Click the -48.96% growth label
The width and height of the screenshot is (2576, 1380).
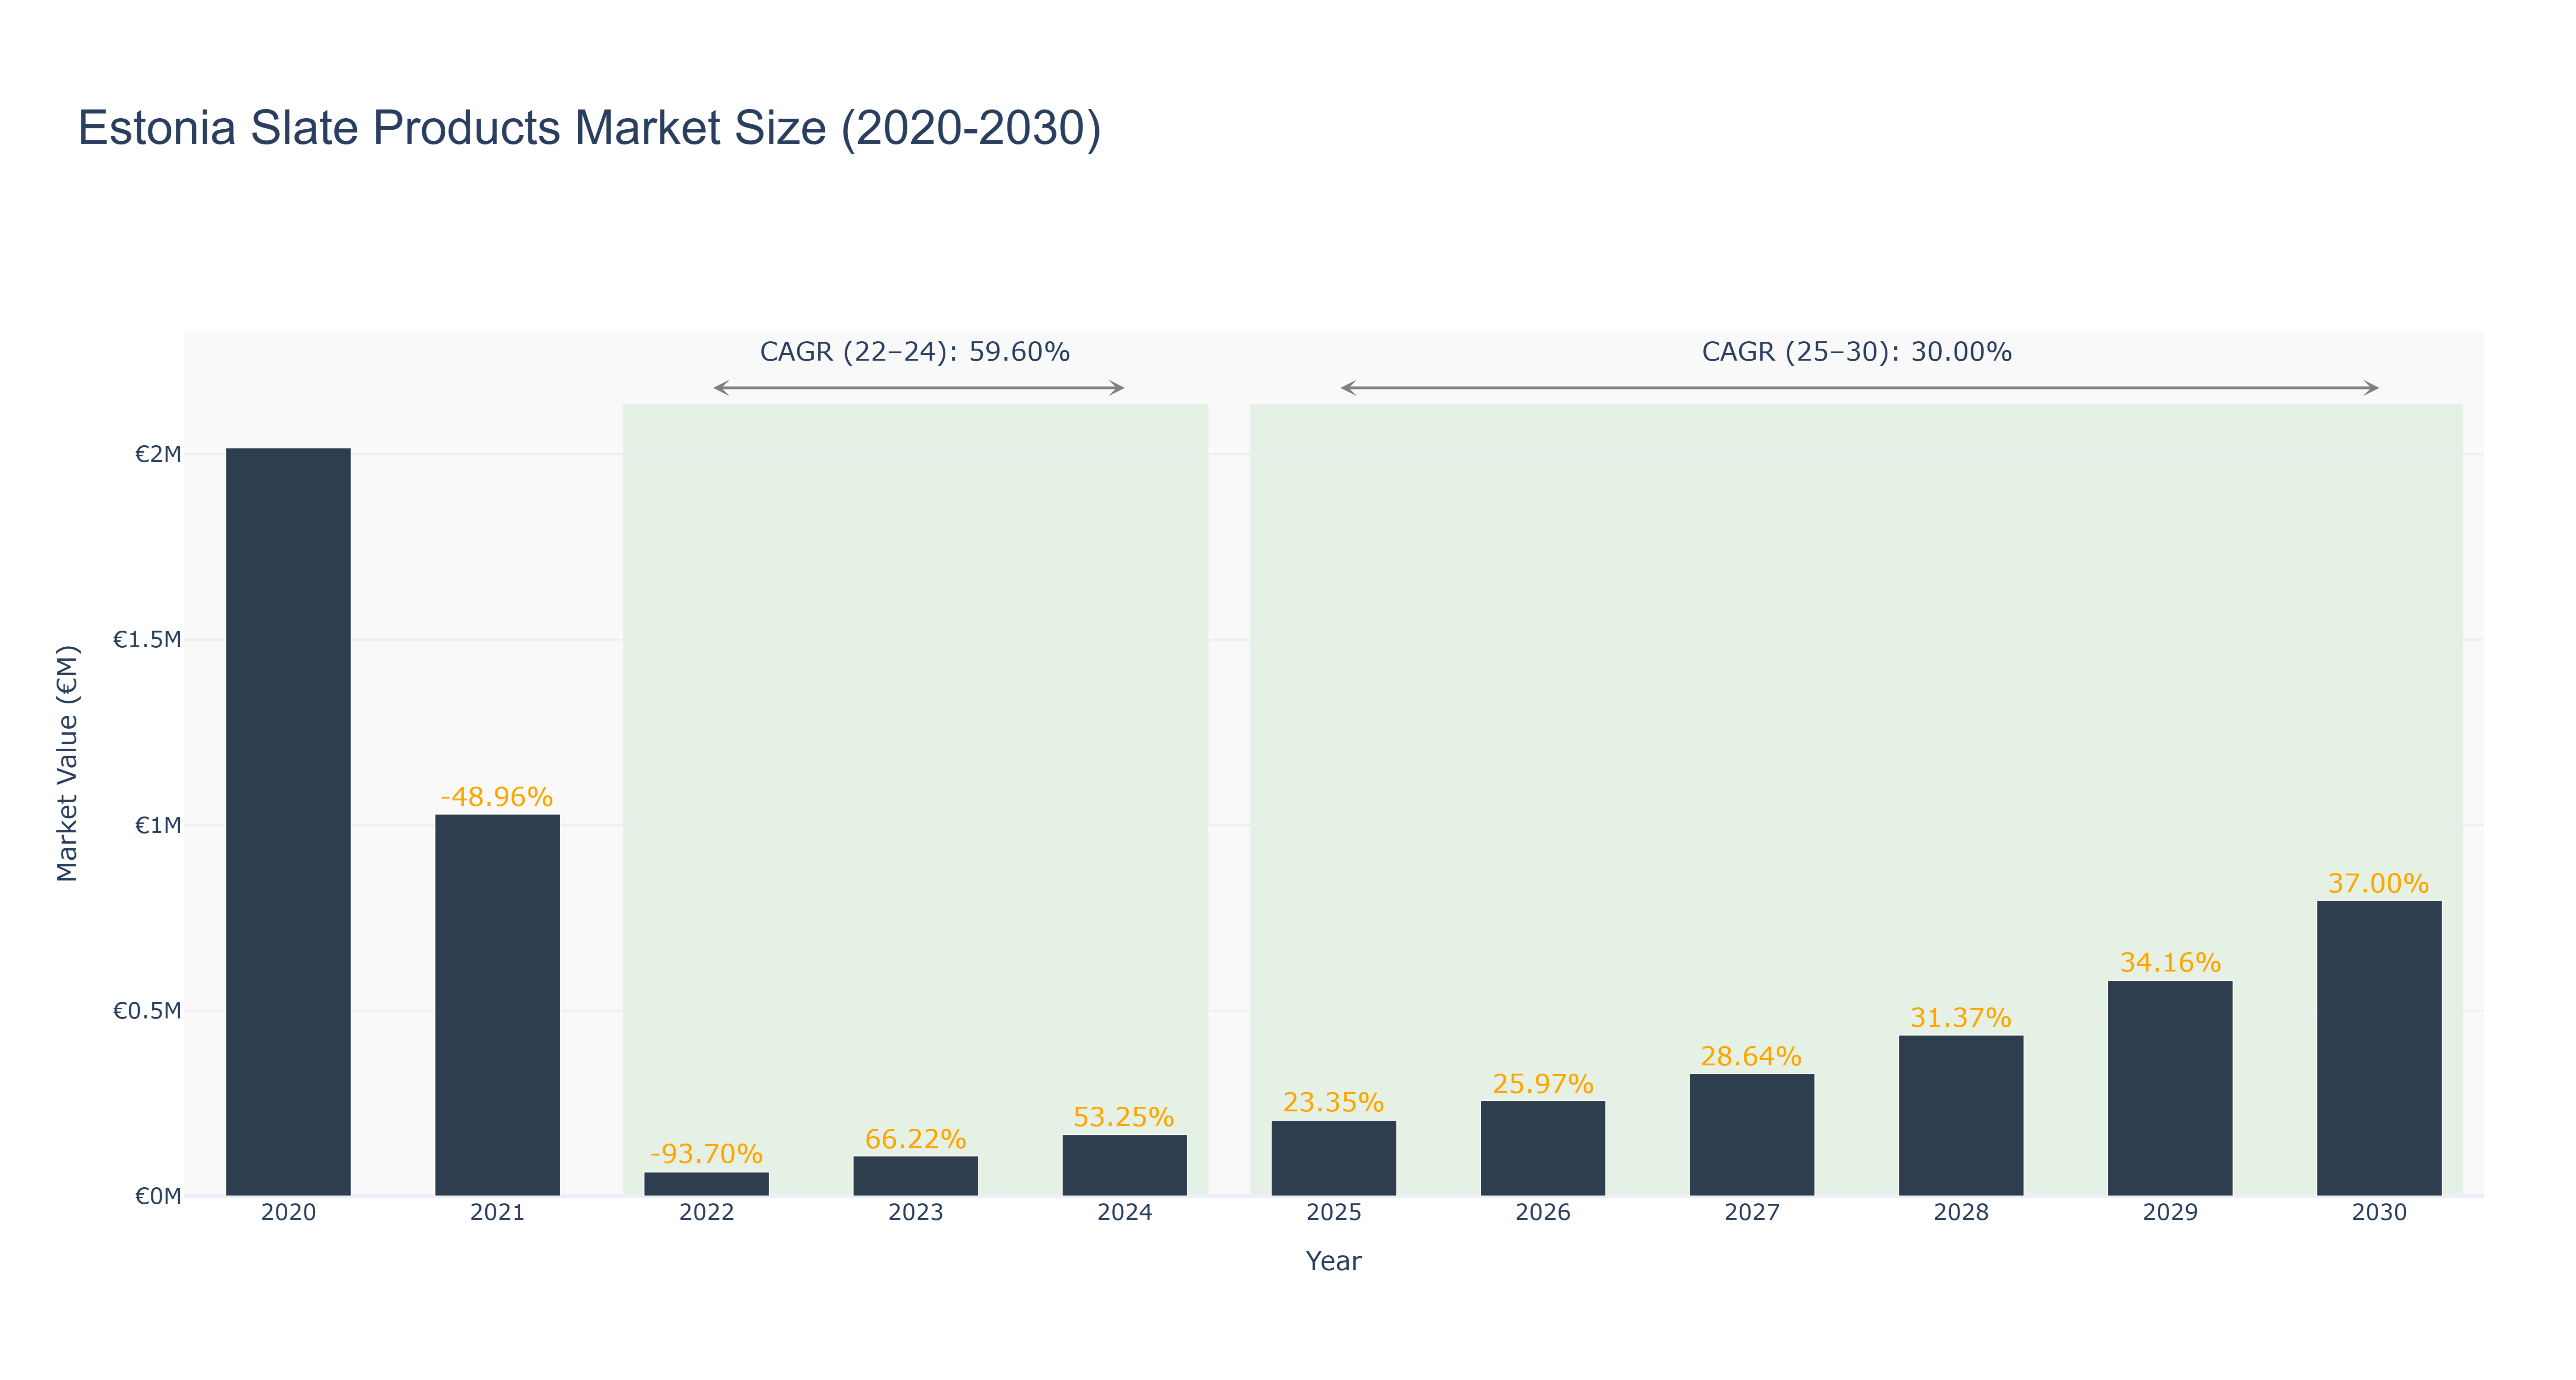click(x=497, y=797)
